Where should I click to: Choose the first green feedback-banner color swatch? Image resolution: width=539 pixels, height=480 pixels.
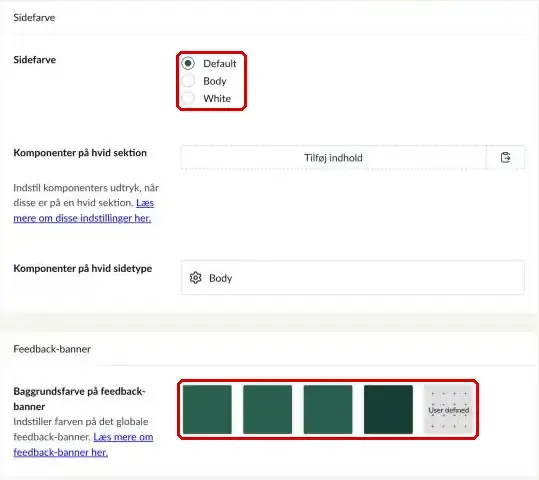[x=207, y=410]
